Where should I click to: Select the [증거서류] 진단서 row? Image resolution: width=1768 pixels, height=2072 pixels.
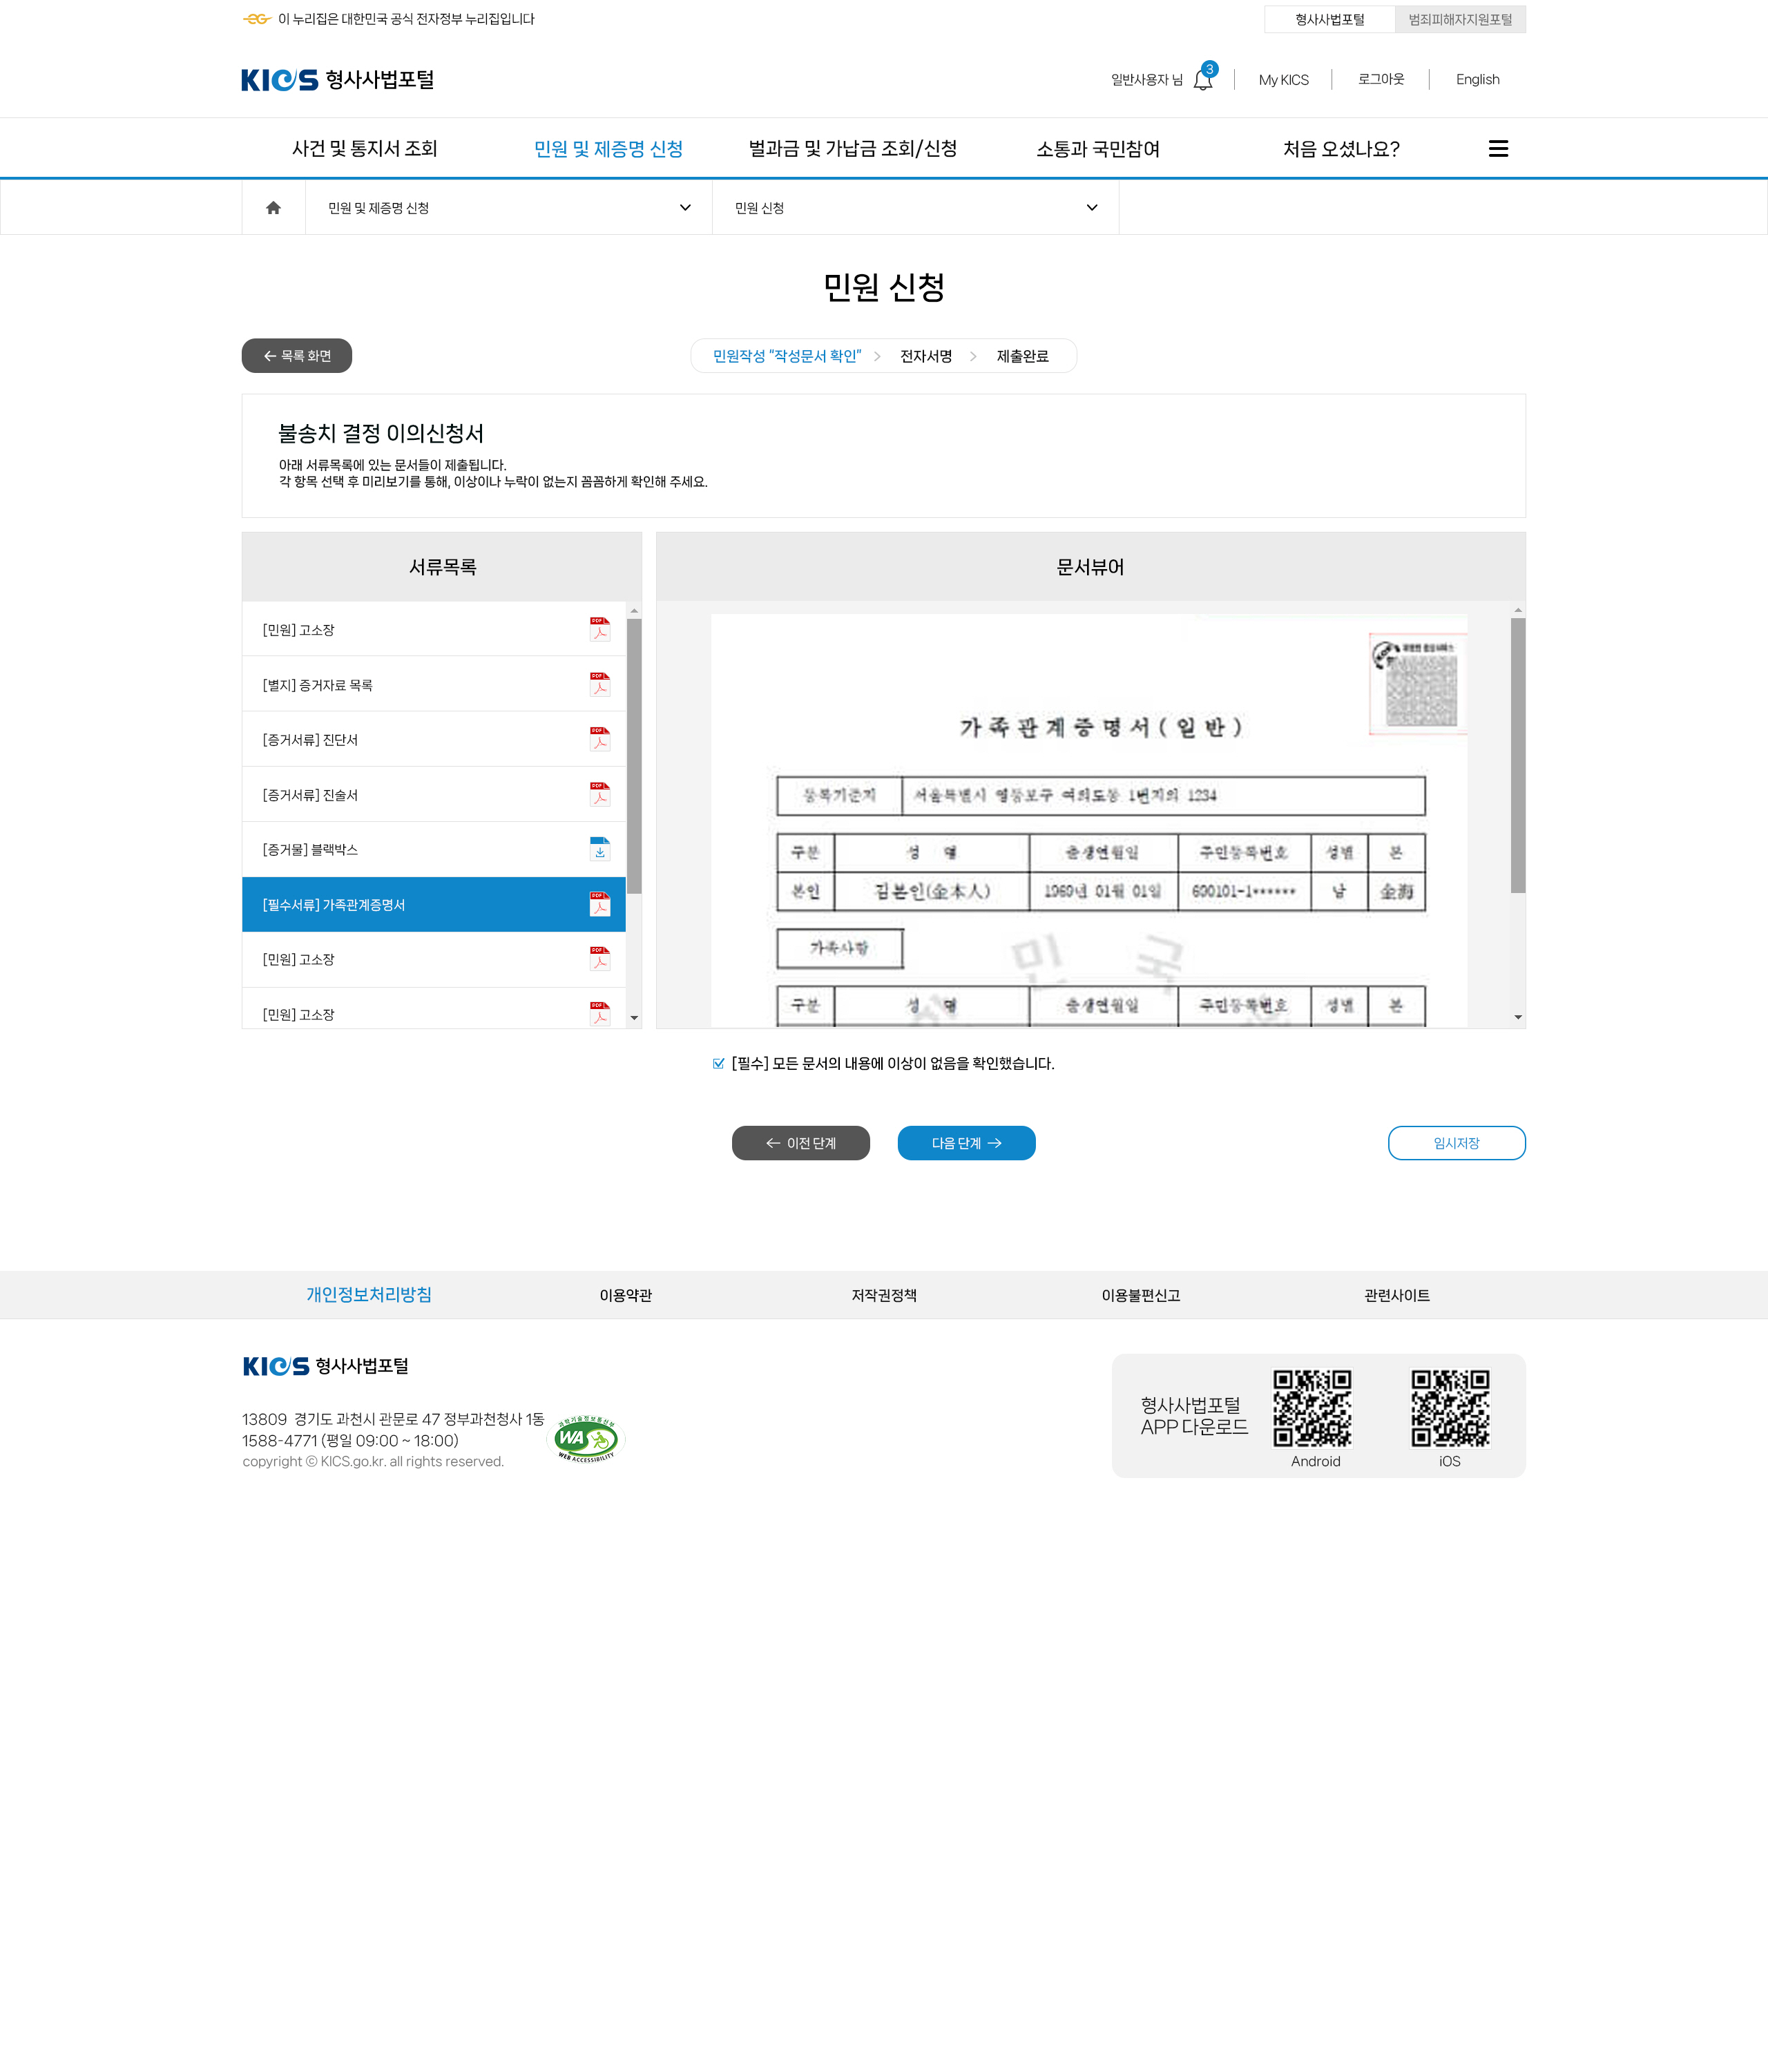point(434,739)
